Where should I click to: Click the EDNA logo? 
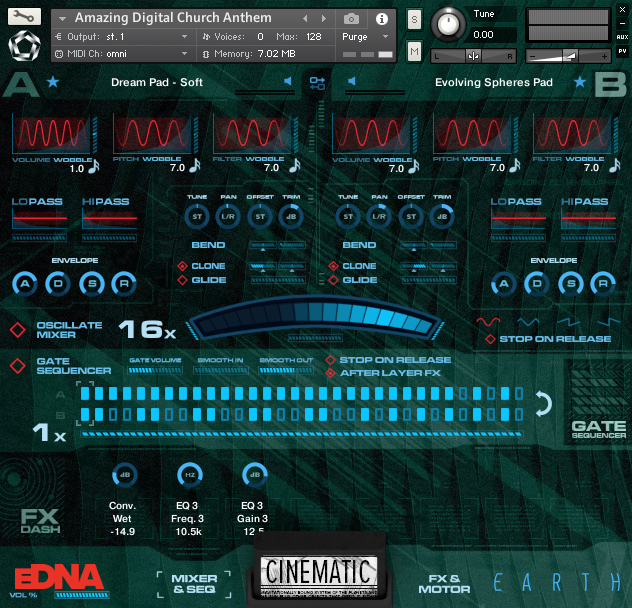coord(58,578)
